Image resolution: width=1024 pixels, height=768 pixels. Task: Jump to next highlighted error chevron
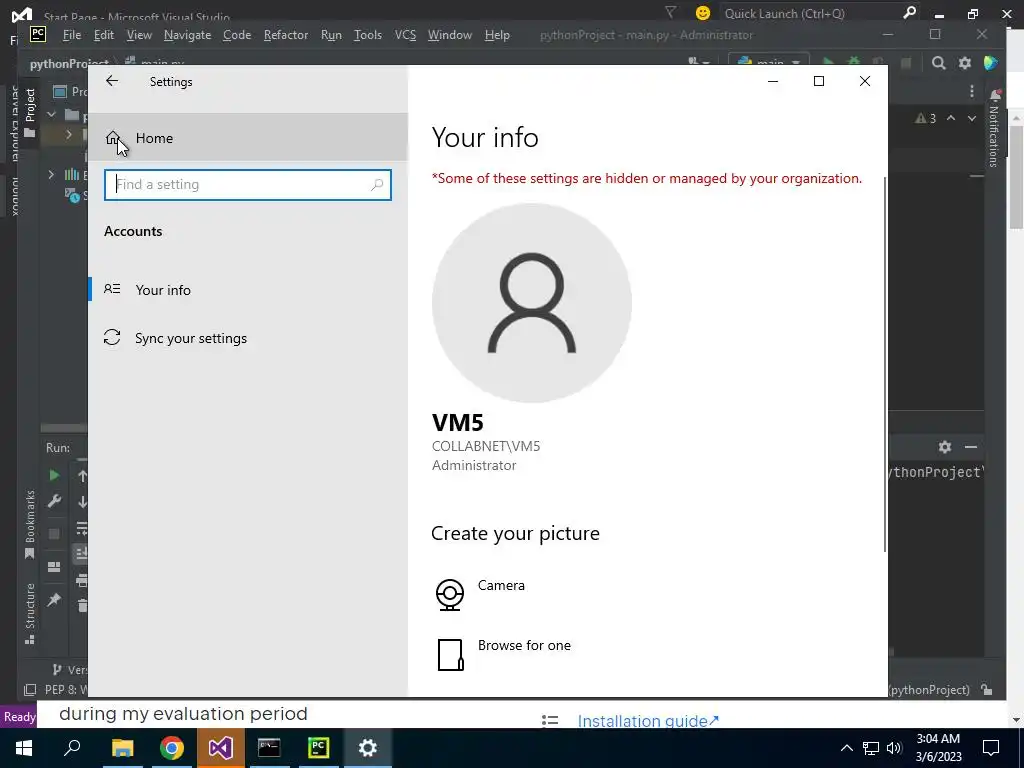972,118
